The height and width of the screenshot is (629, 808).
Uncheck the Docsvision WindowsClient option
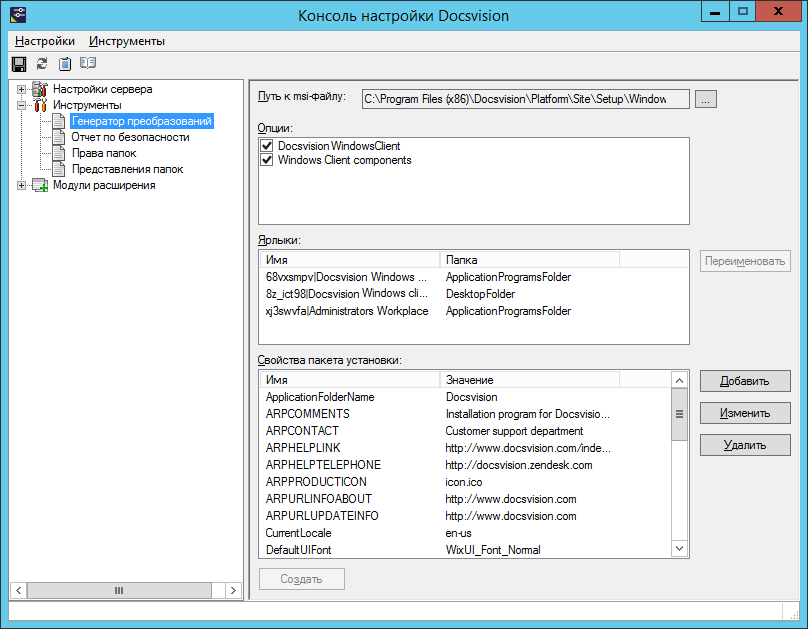point(266,146)
